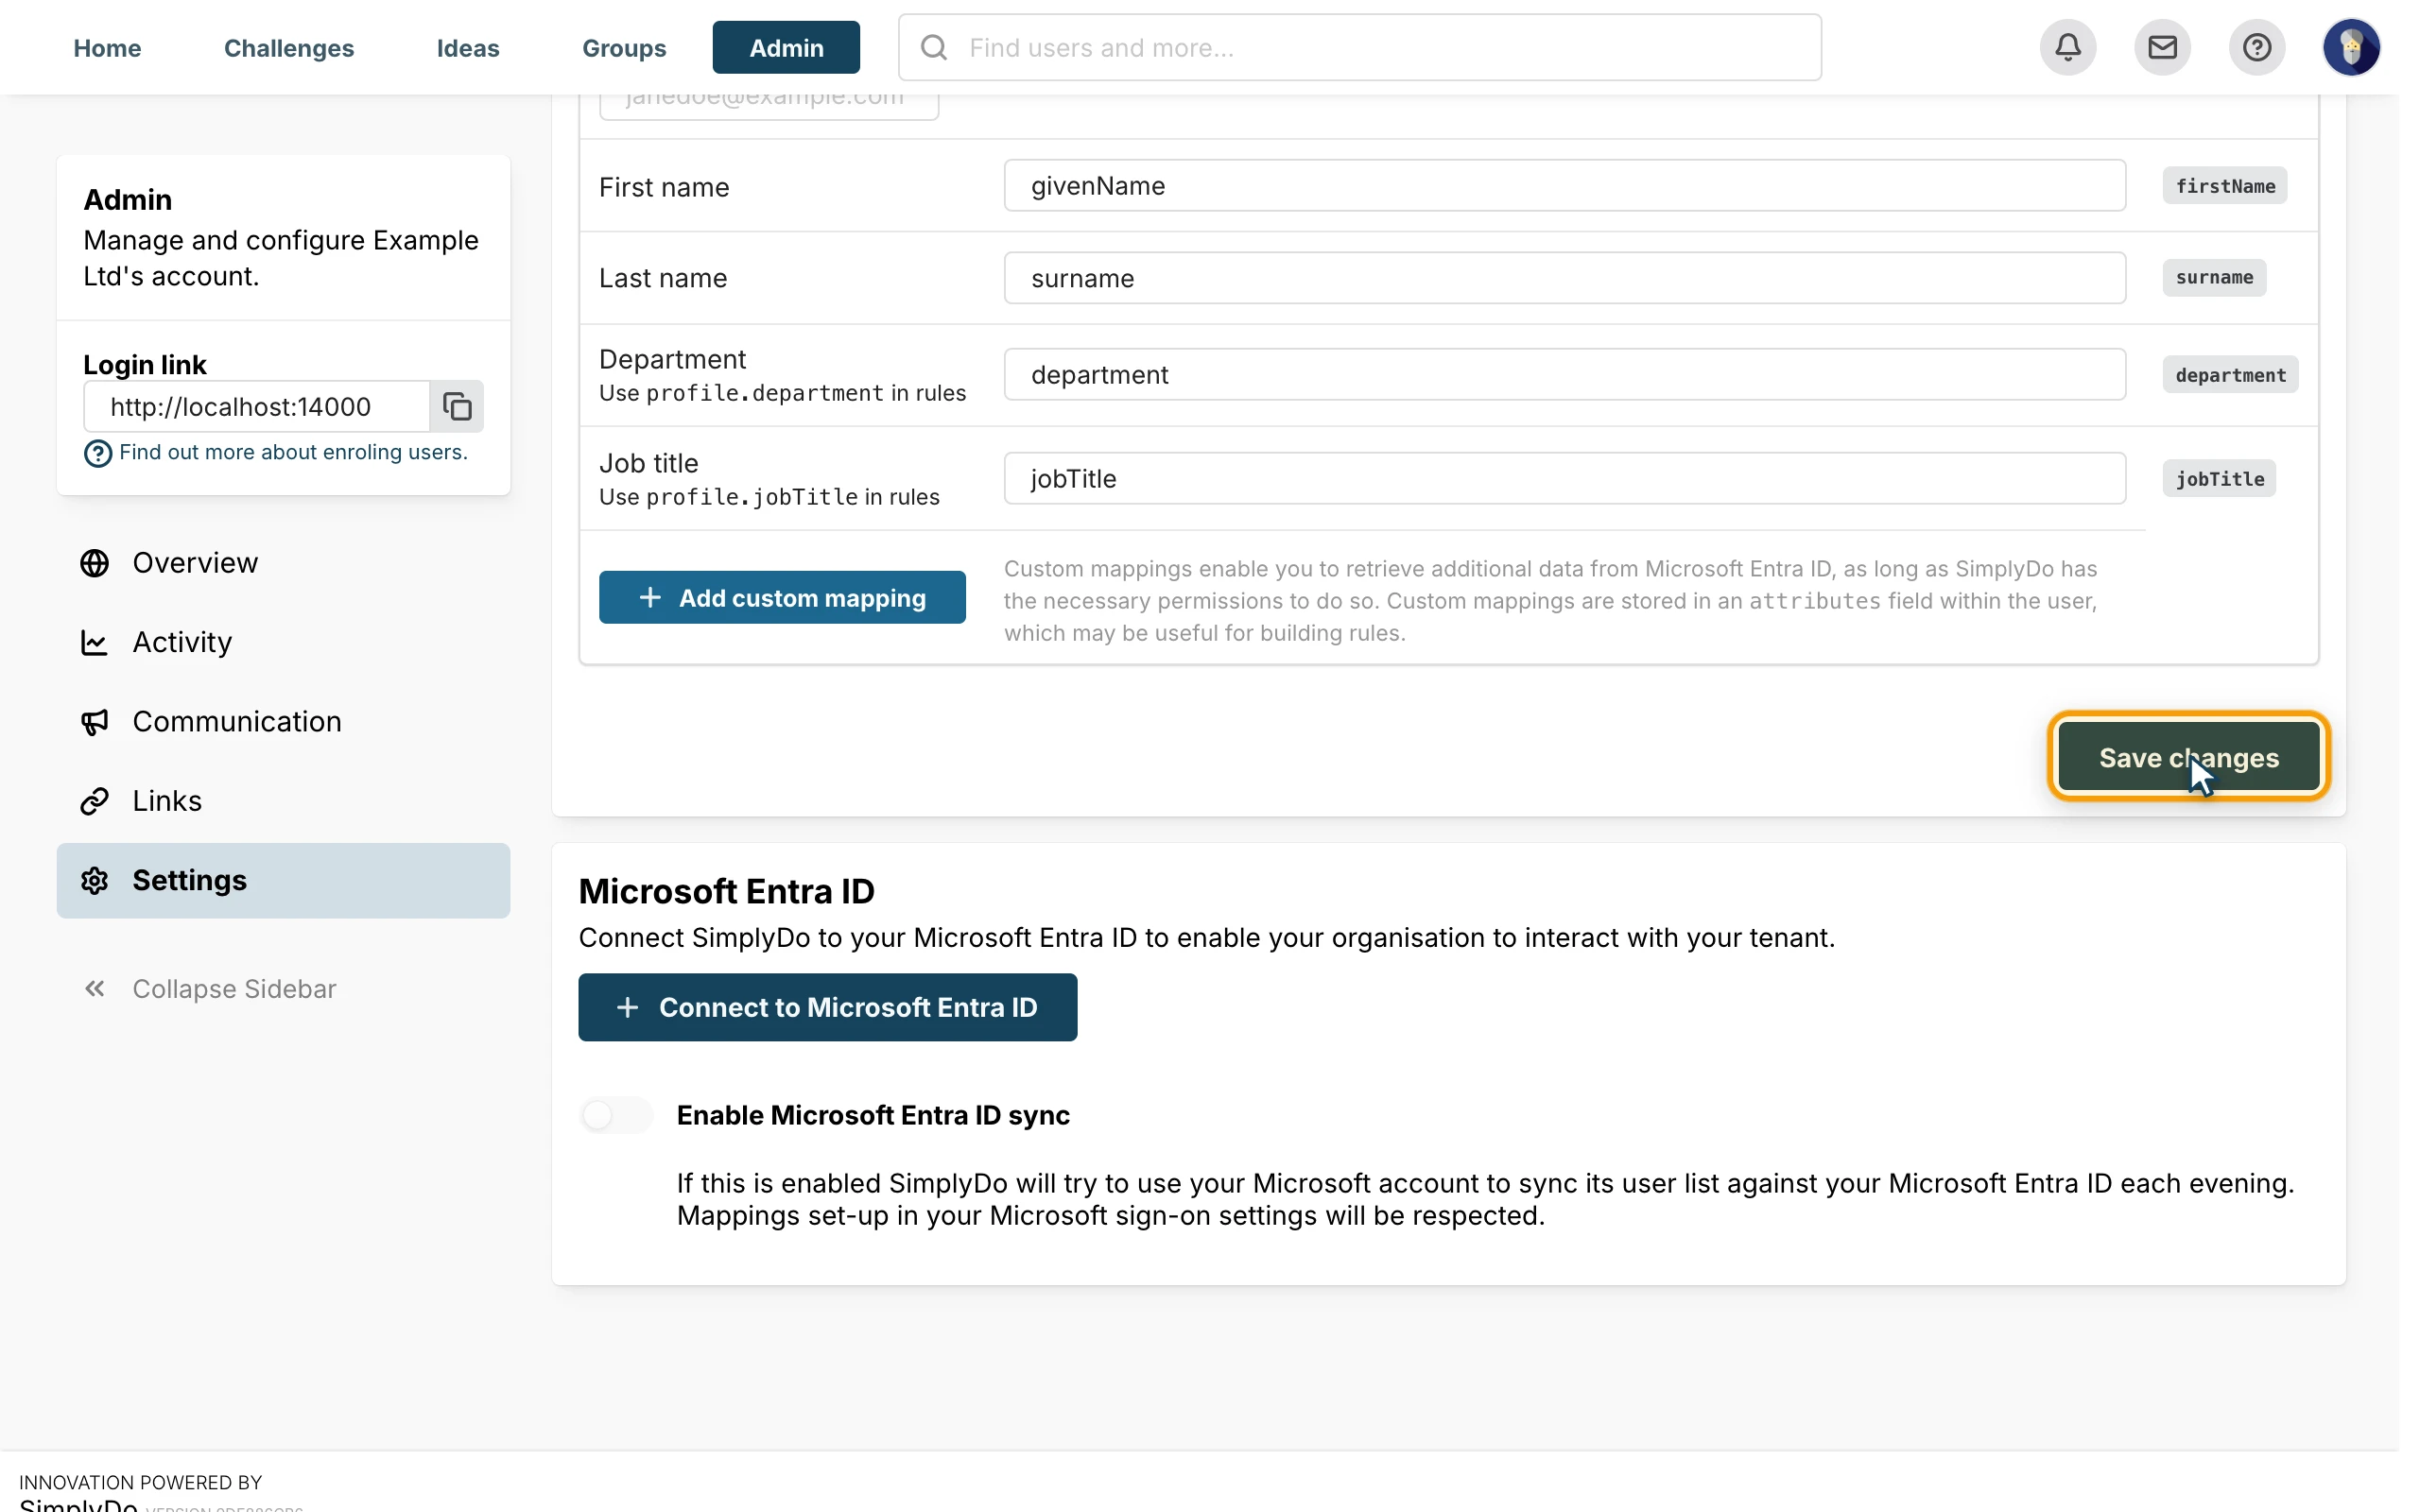This screenshot has width=2420, height=1512.
Task: Open the user profile avatar
Action: click(x=2351, y=47)
